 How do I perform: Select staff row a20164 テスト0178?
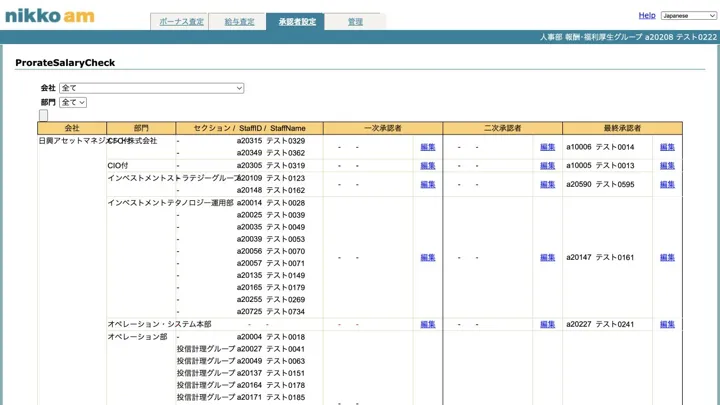point(271,385)
